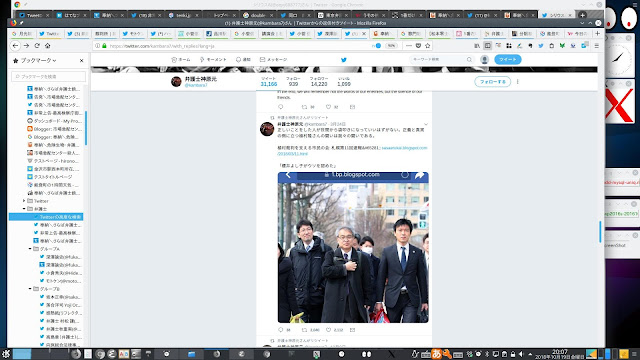Click the blue ツイート button
This screenshot has width=640, height=360.
pos(508,60)
